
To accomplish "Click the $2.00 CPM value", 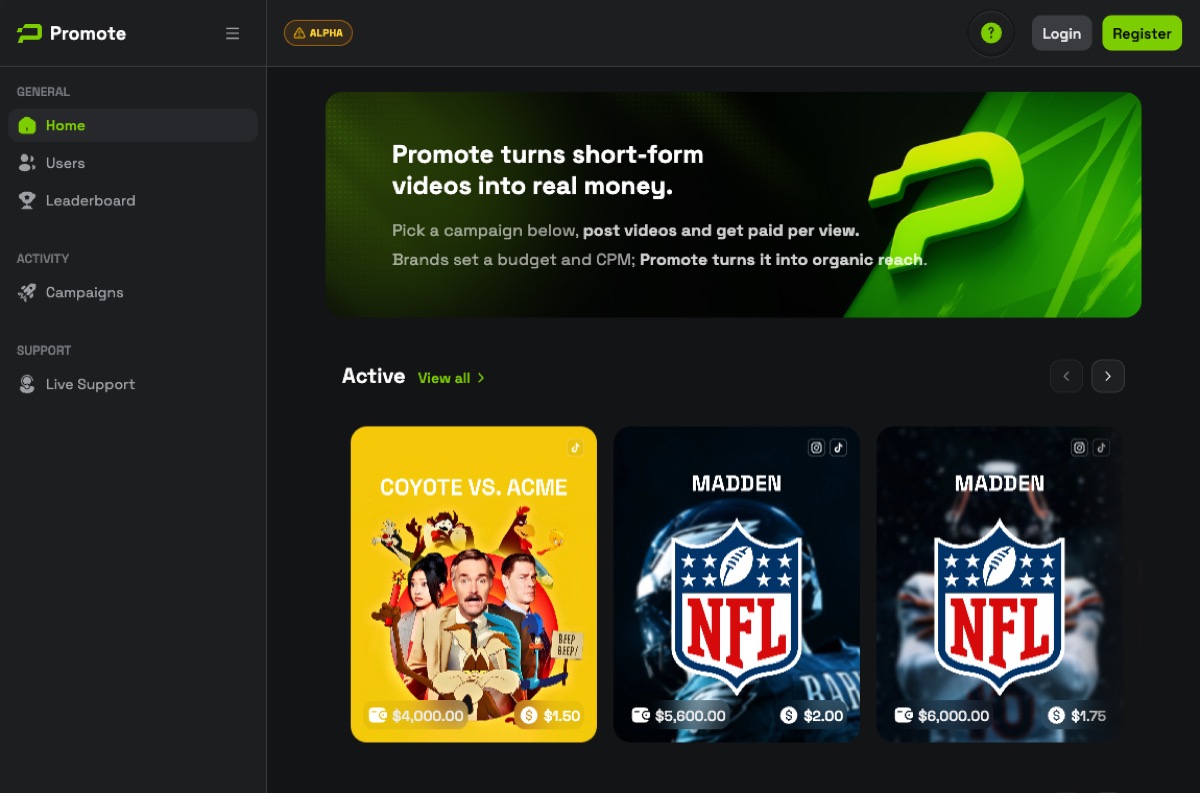I will point(823,716).
